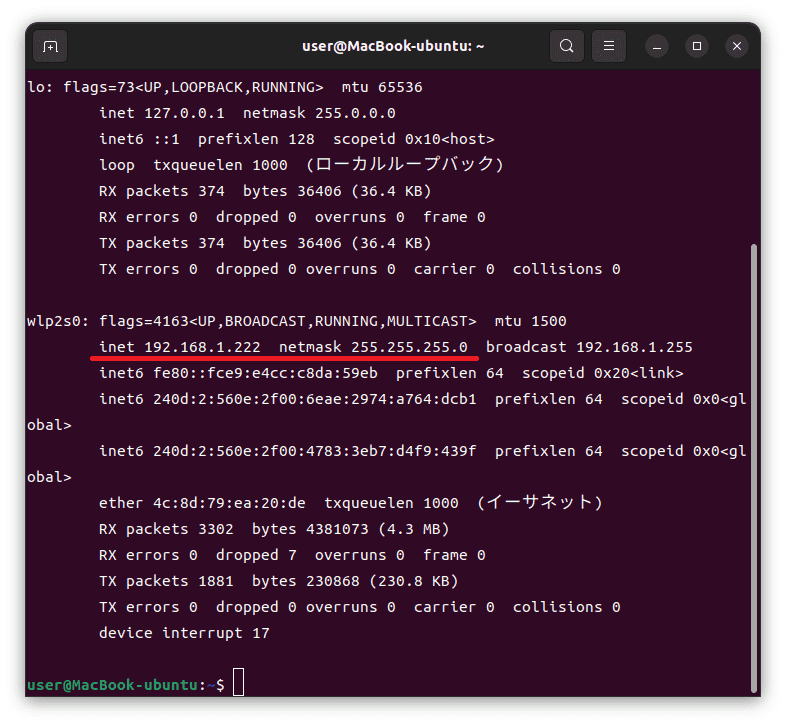786x725 pixels.
Task: Click the fe80::fce9:e4cc:c8da:59eb link address
Action: [x=265, y=373]
